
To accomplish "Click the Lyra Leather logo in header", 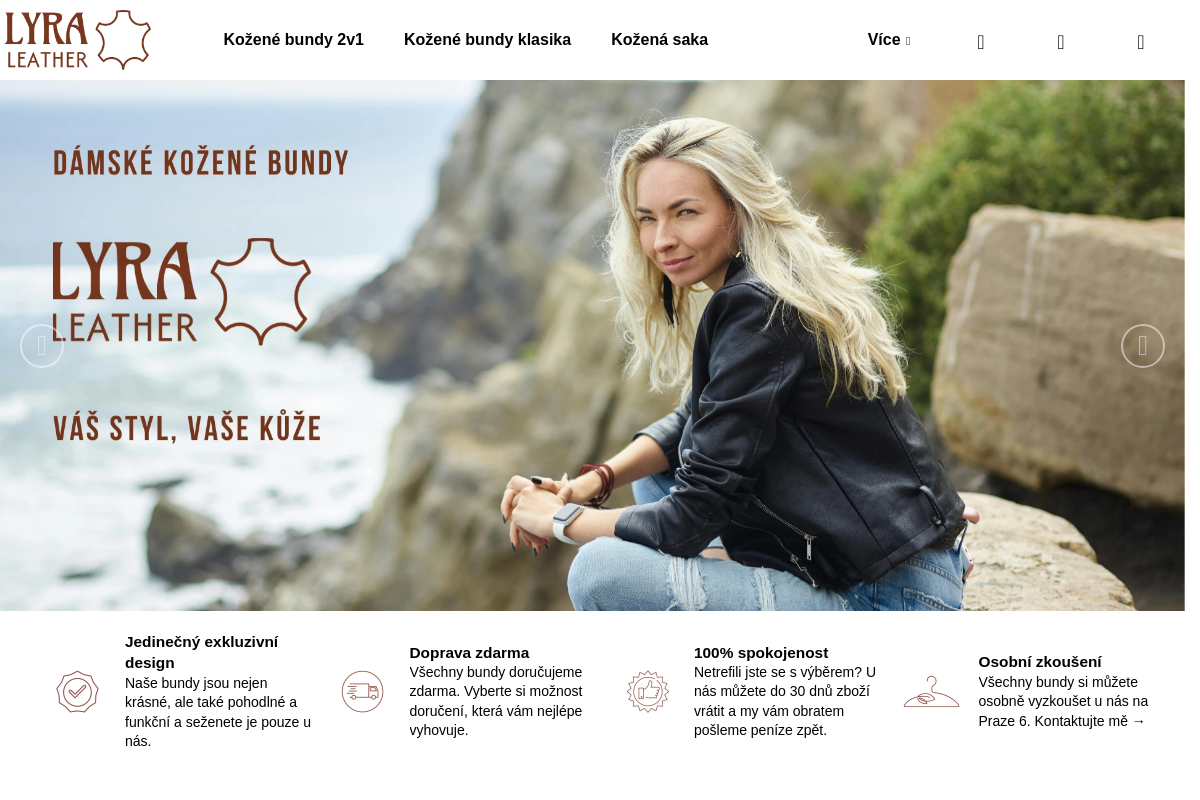I will click(78, 40).
